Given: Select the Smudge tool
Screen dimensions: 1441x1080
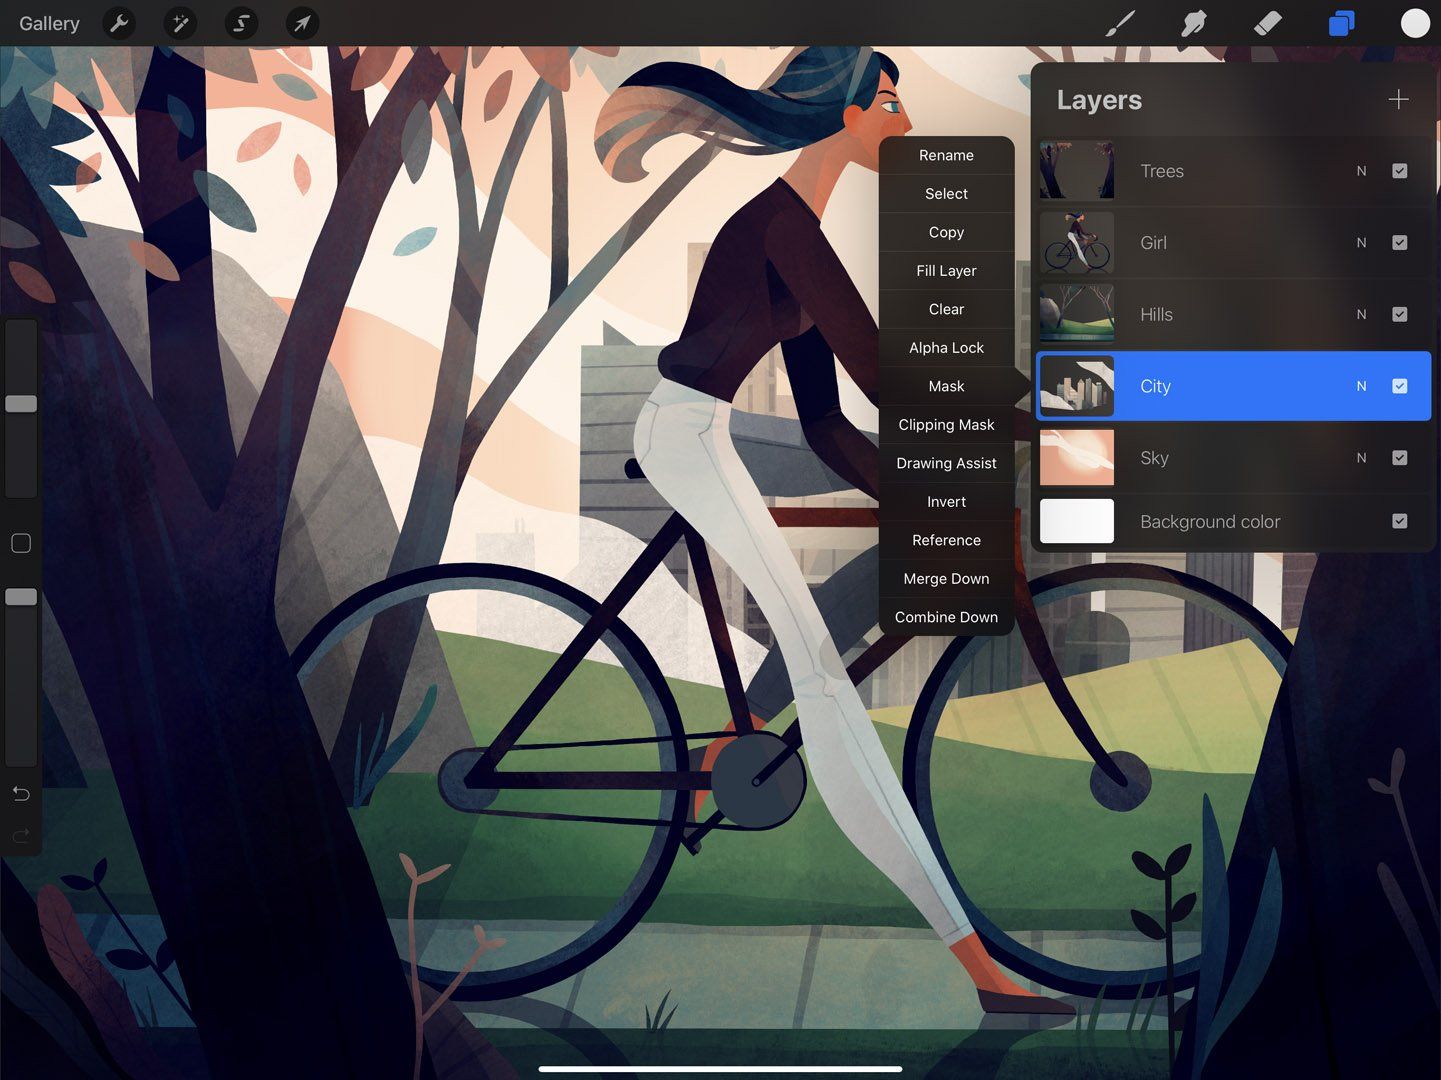Looking at the screenshot, I should 1193,23.
